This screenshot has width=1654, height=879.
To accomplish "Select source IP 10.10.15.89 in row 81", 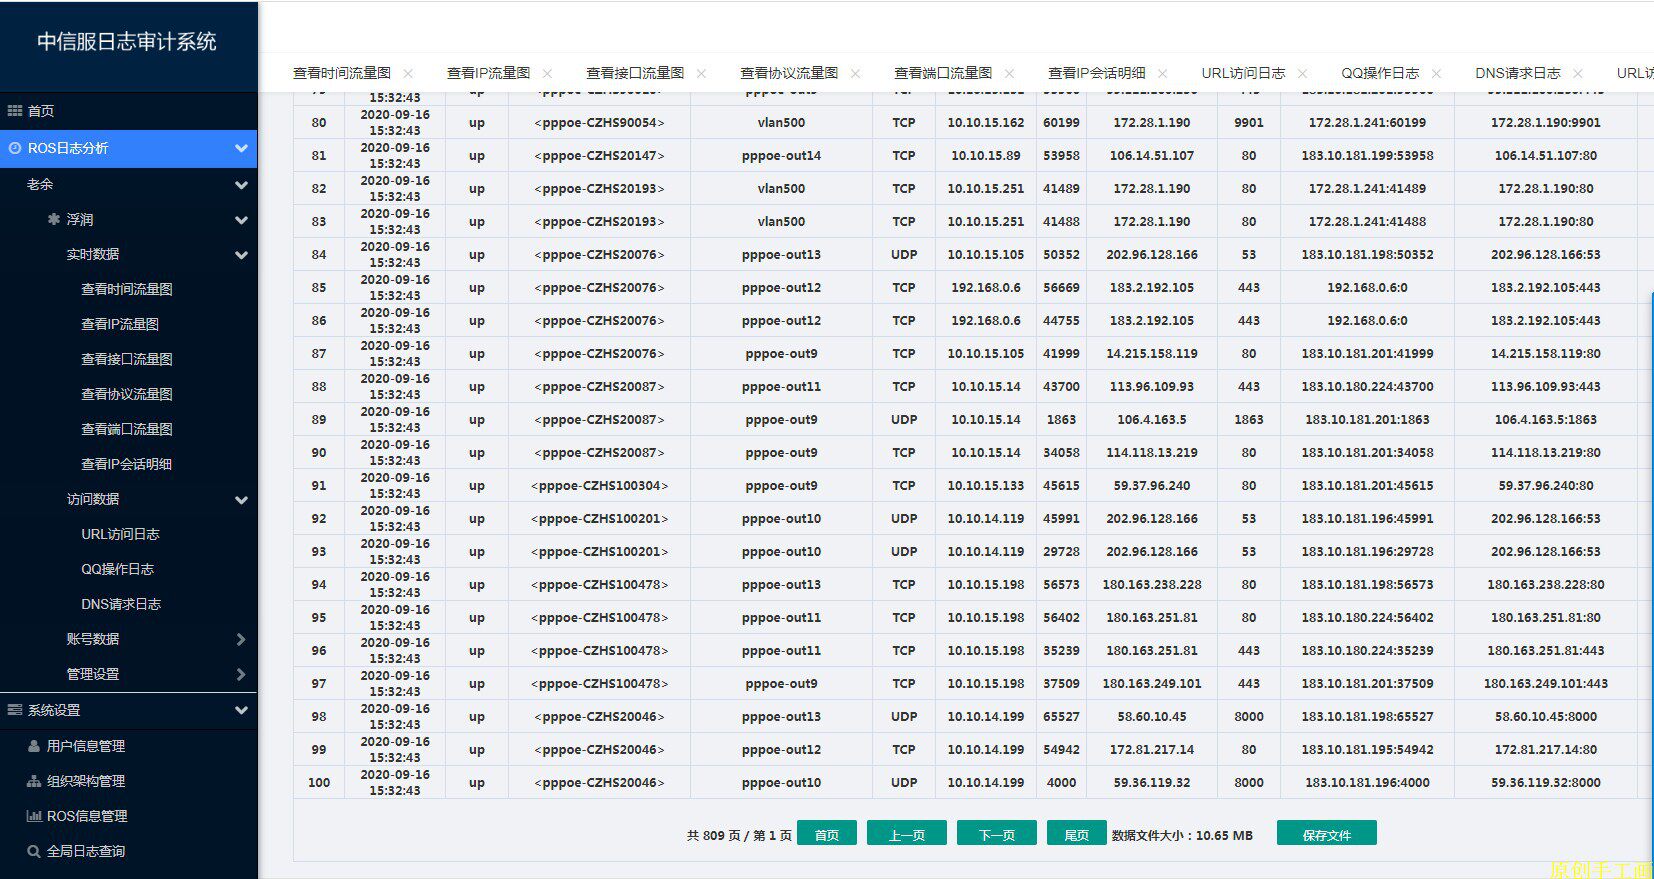I will [x=986, y=156].
